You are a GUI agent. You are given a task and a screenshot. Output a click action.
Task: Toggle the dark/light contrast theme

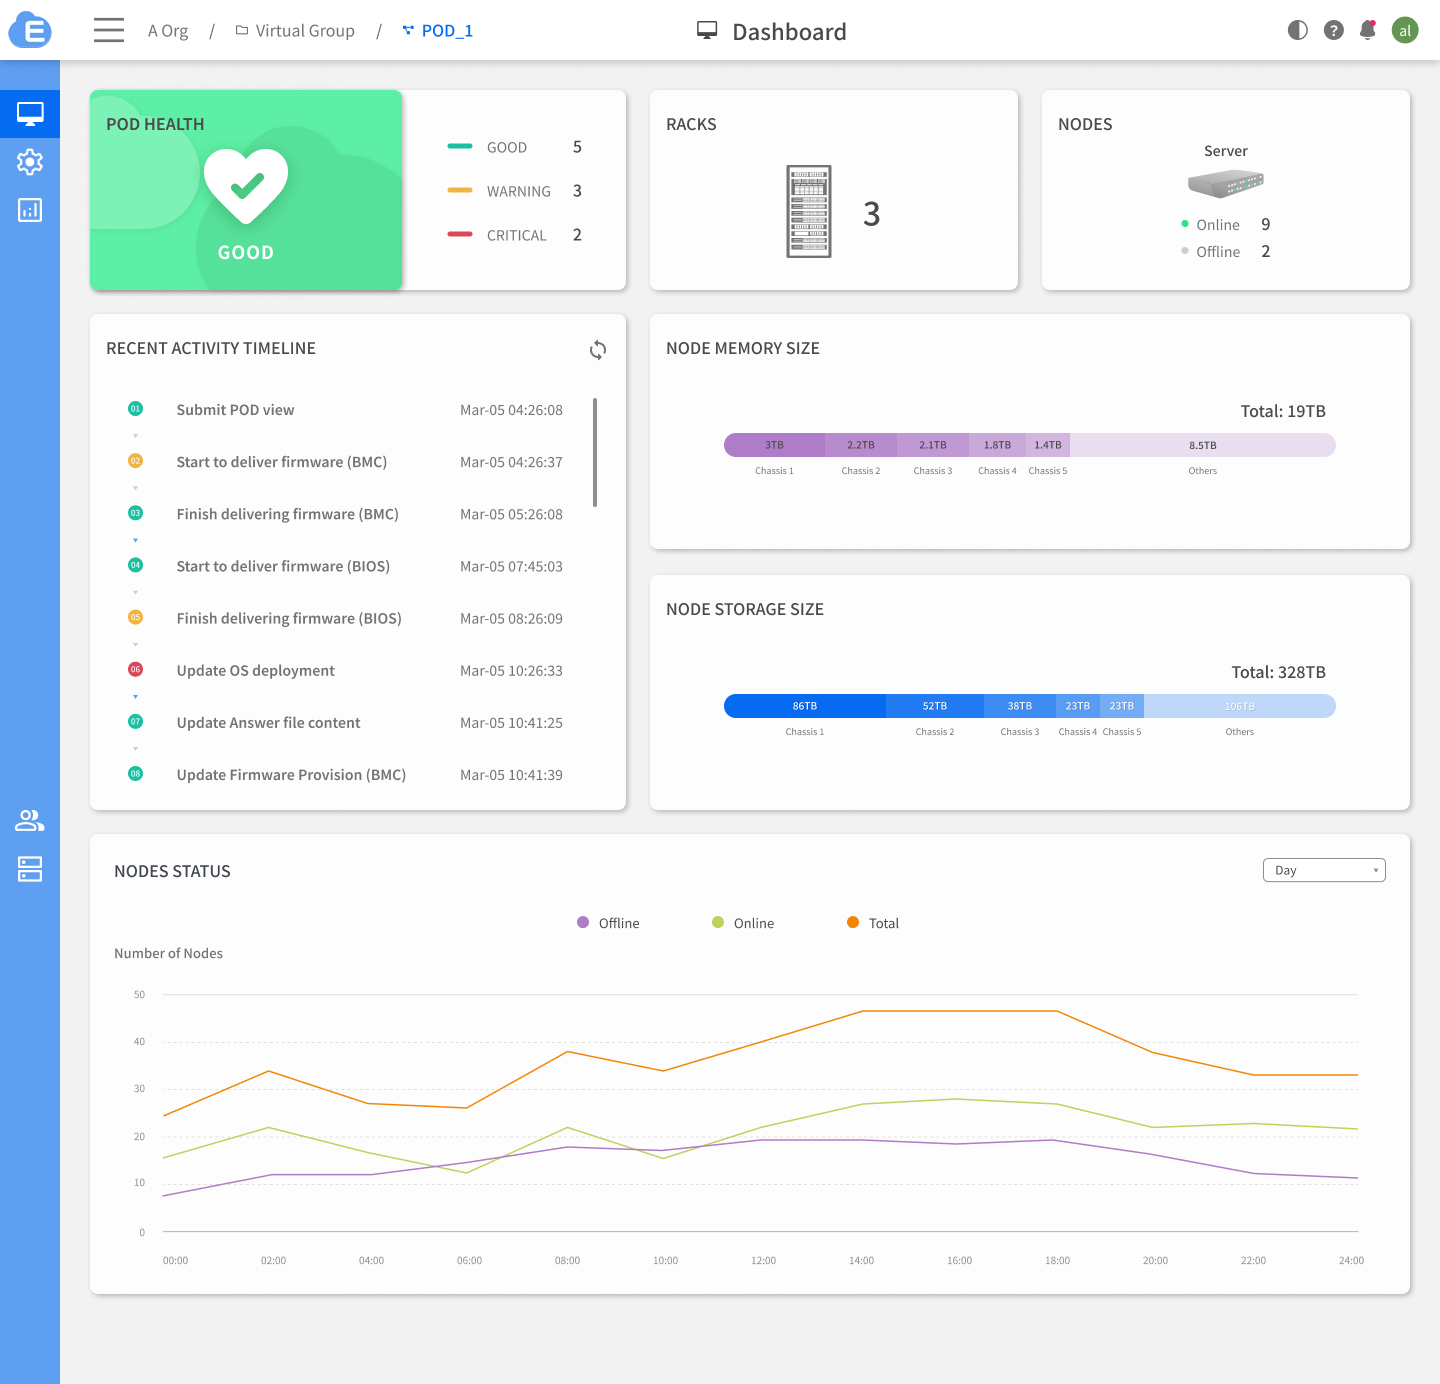[x=1298, y=30]
